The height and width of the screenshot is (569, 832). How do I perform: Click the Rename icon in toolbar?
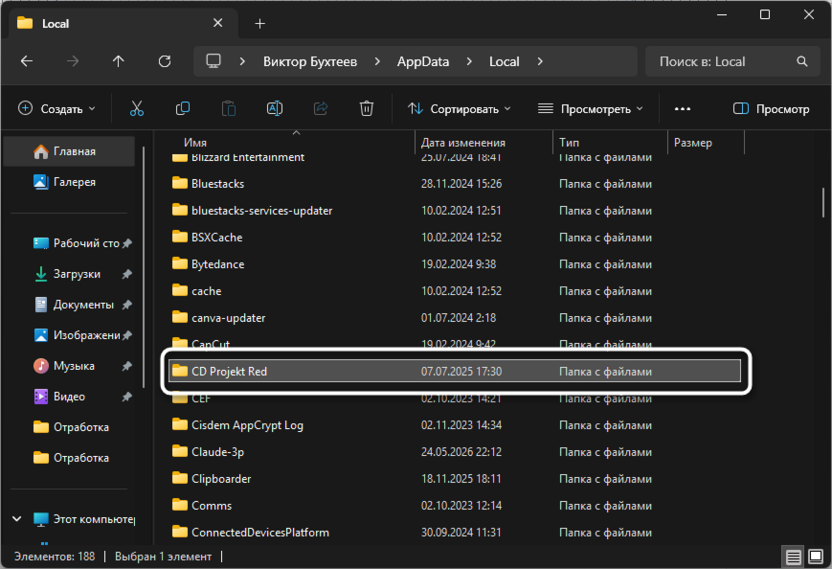coord(274,109)
